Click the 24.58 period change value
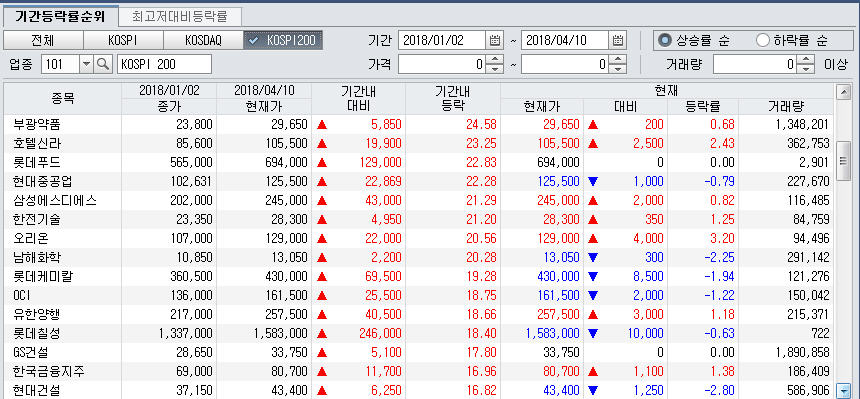The image size is (860, 399). pyautogui.click(x=481, y=125)
